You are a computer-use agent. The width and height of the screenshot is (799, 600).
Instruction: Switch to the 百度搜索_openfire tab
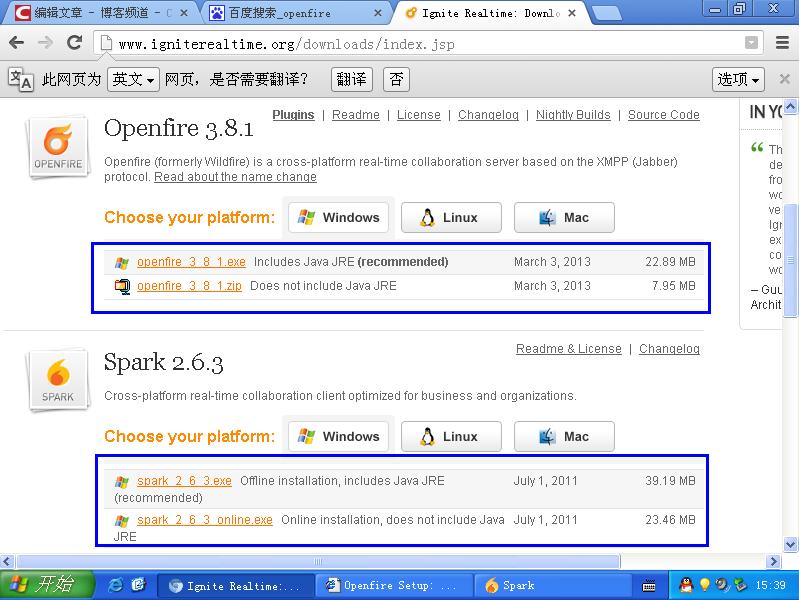click(x=294, y=13)
